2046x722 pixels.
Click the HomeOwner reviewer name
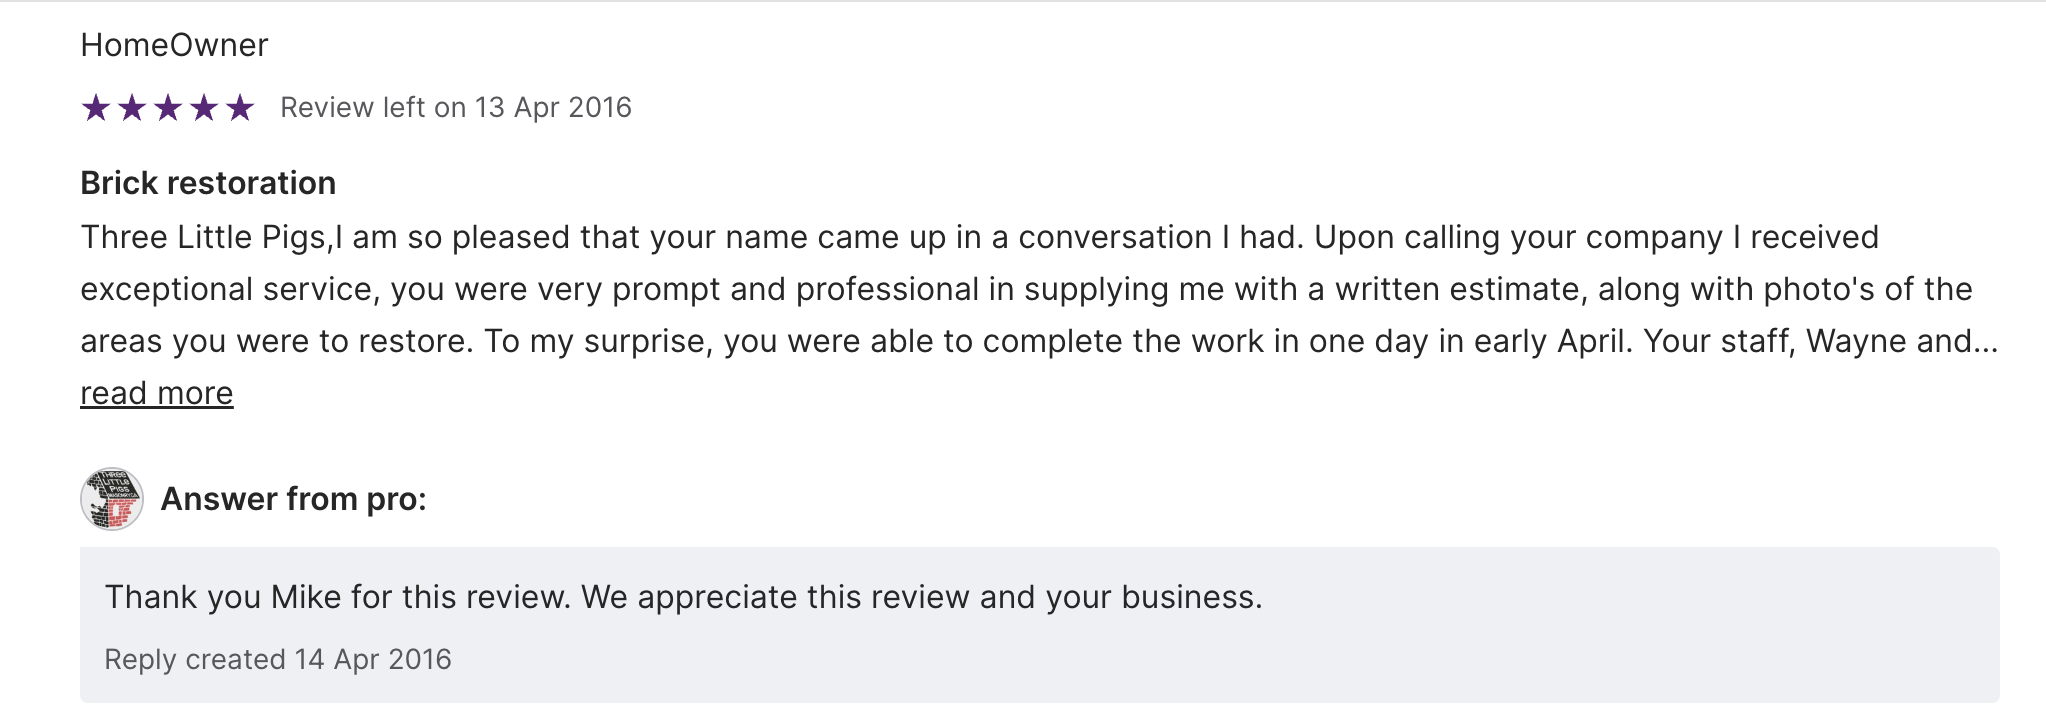coord(174,45)
